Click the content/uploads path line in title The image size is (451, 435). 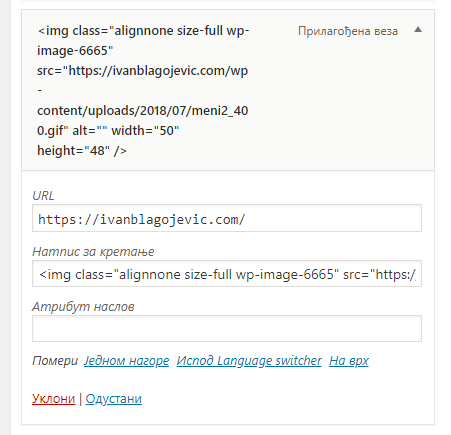pyautogui.click(x=143, y=111)
